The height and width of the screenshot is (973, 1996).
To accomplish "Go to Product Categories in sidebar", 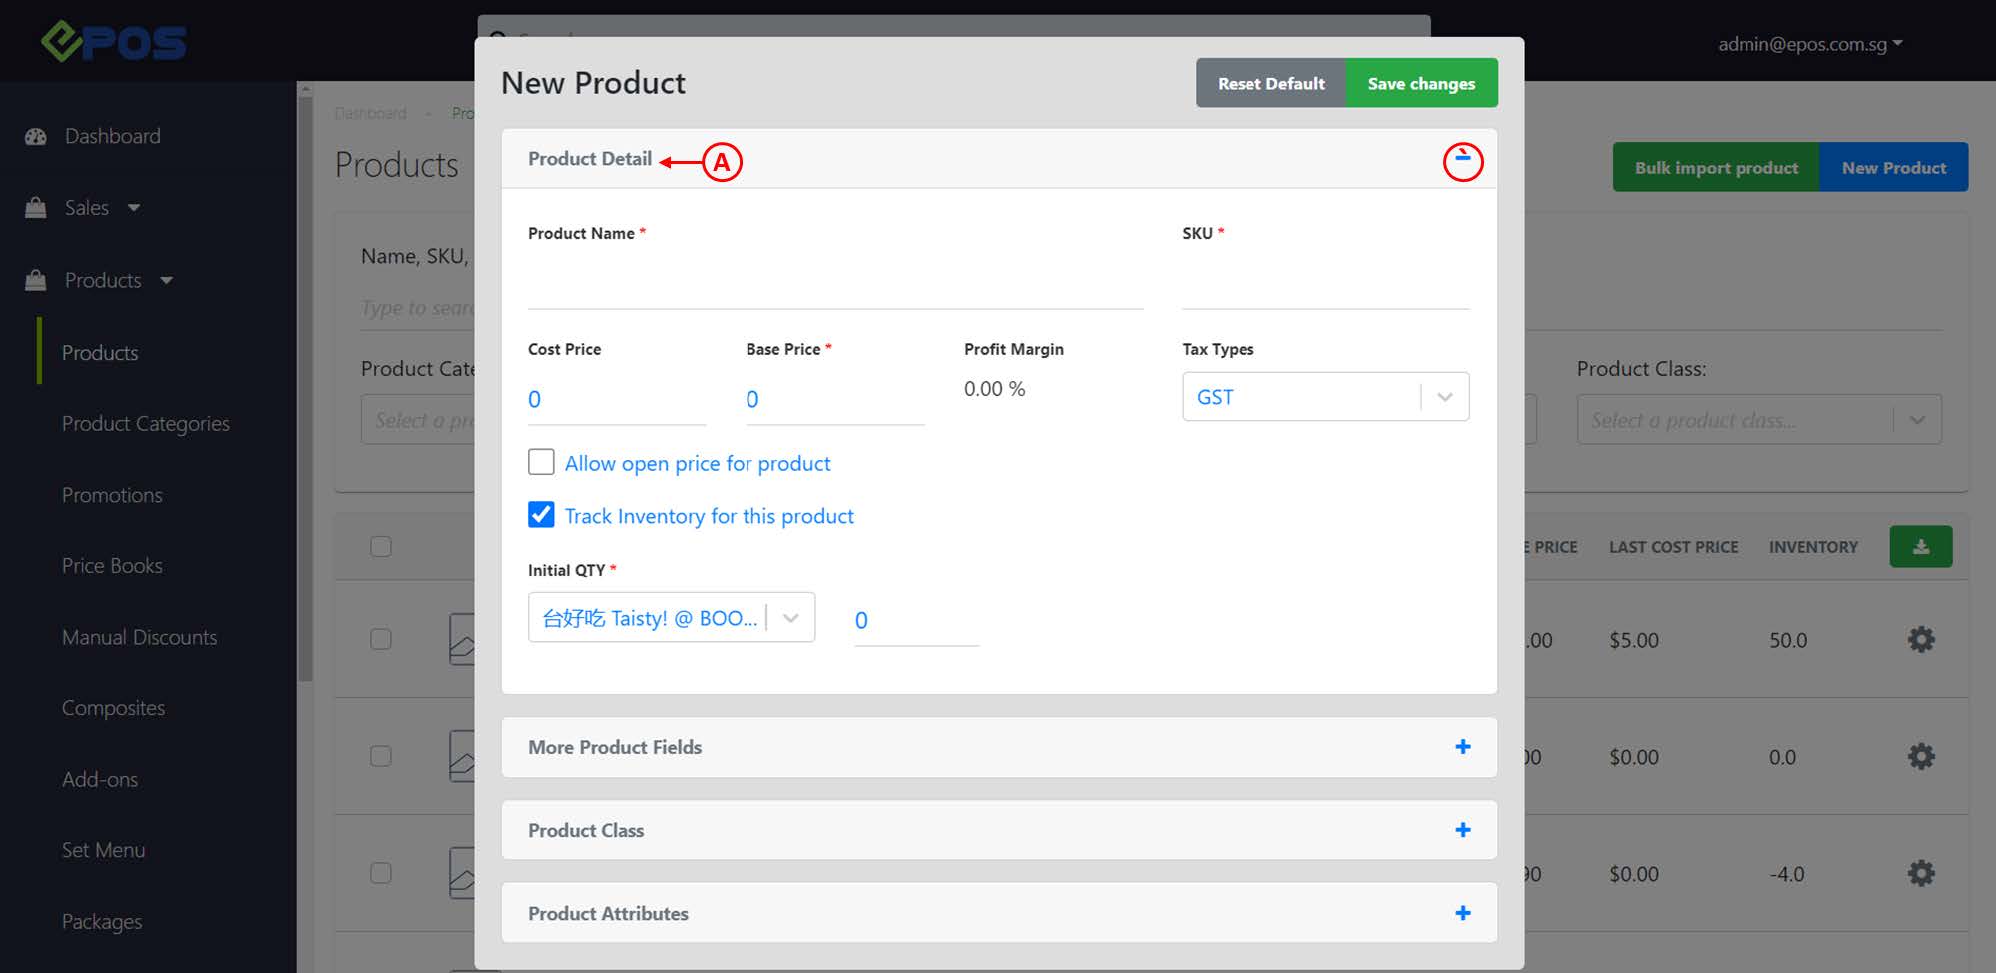I will point(146,424).
